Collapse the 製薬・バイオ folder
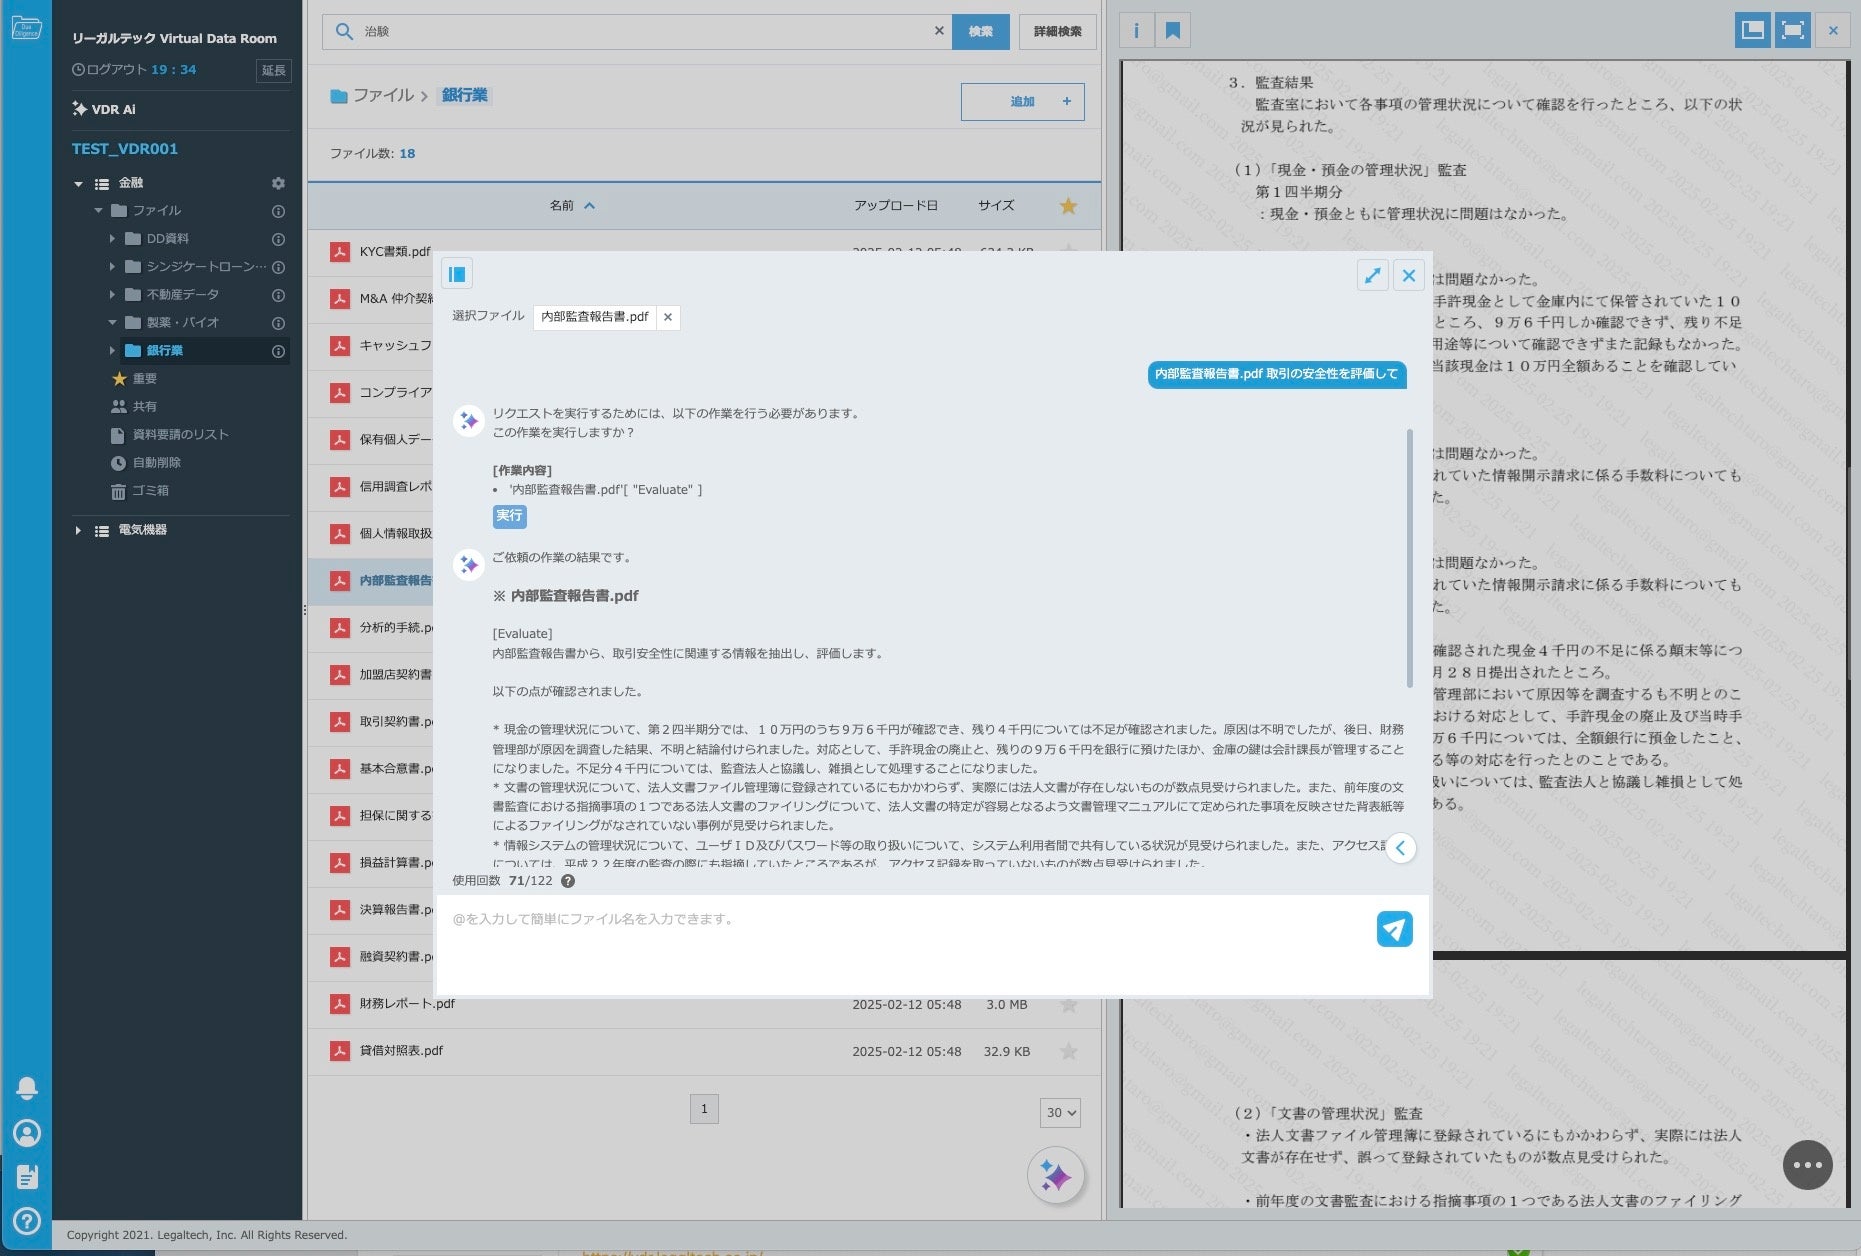 click(x=112, y=323)
